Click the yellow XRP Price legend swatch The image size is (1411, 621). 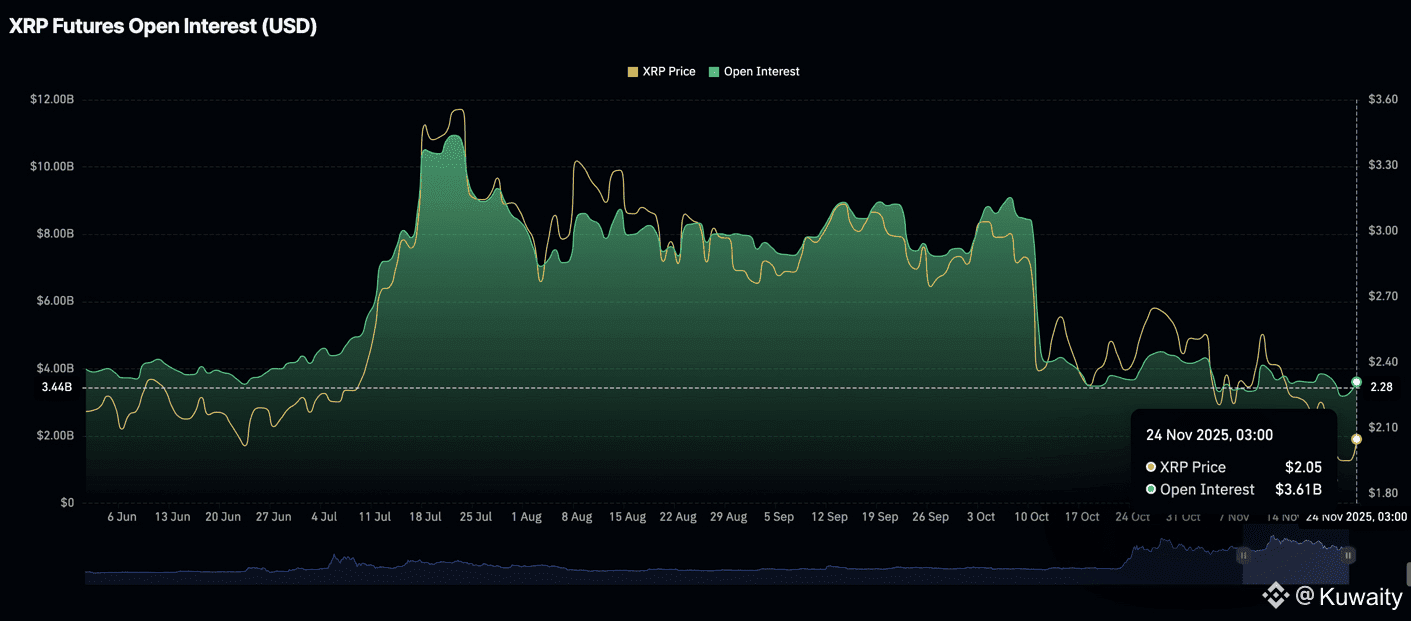click(632, 72)
